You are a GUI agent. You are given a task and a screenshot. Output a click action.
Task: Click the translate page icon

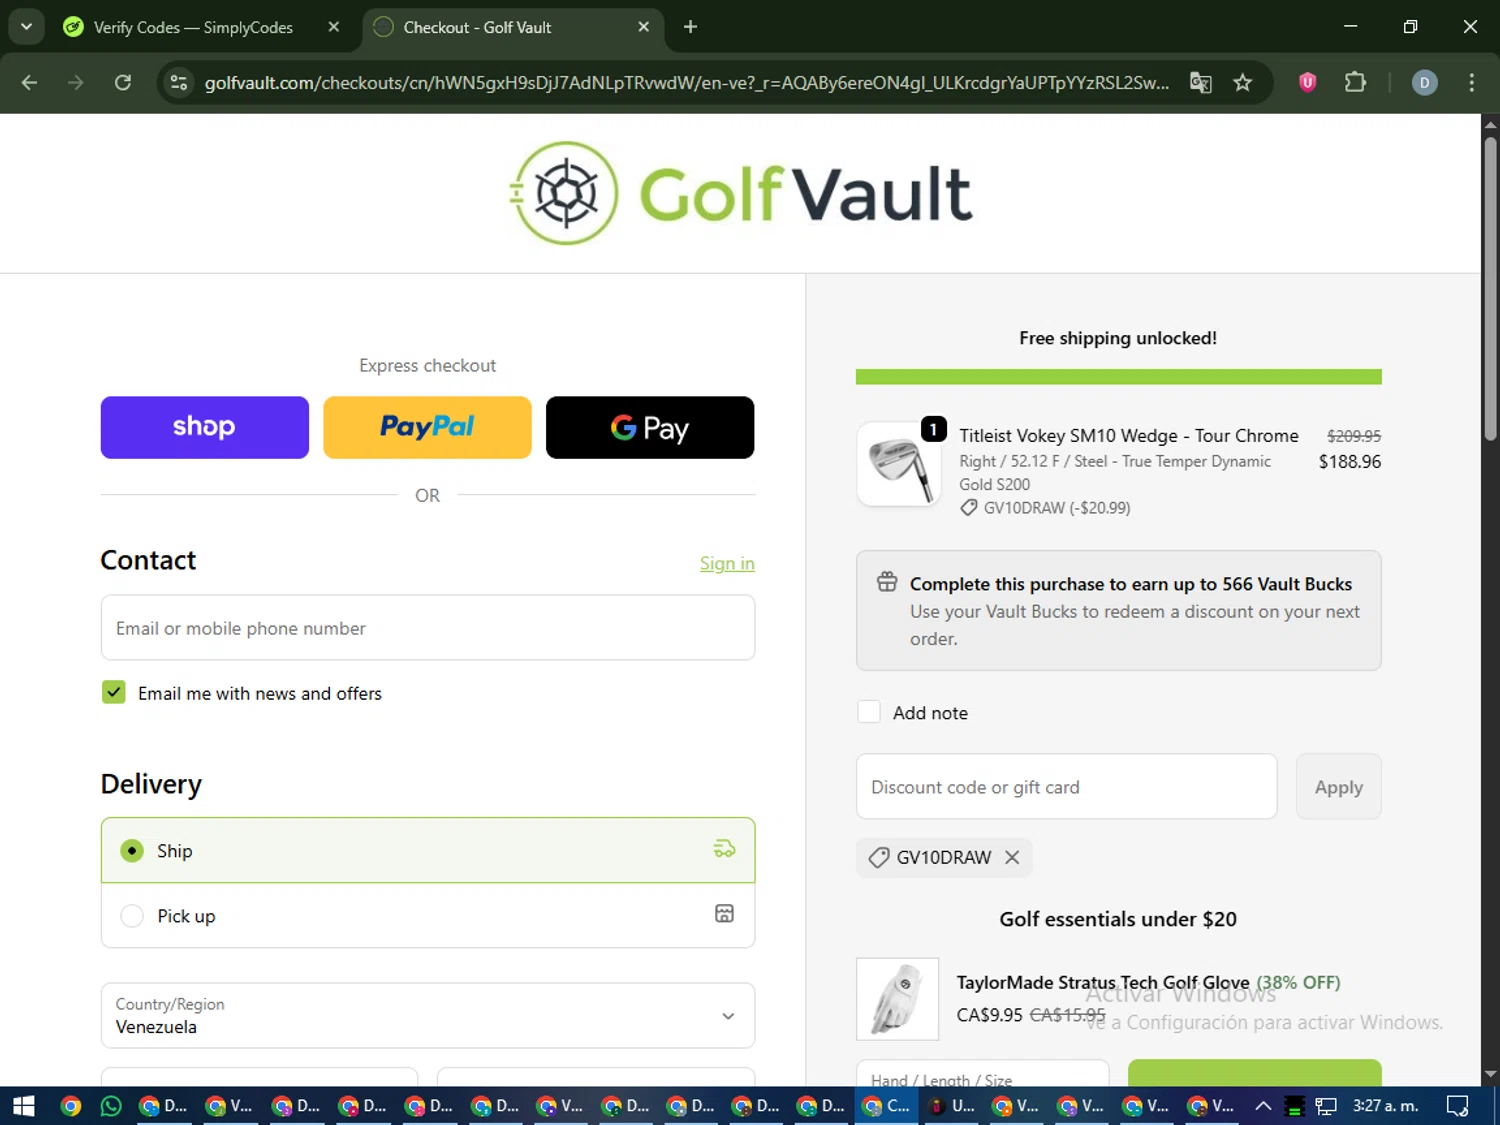(1200, 83)
